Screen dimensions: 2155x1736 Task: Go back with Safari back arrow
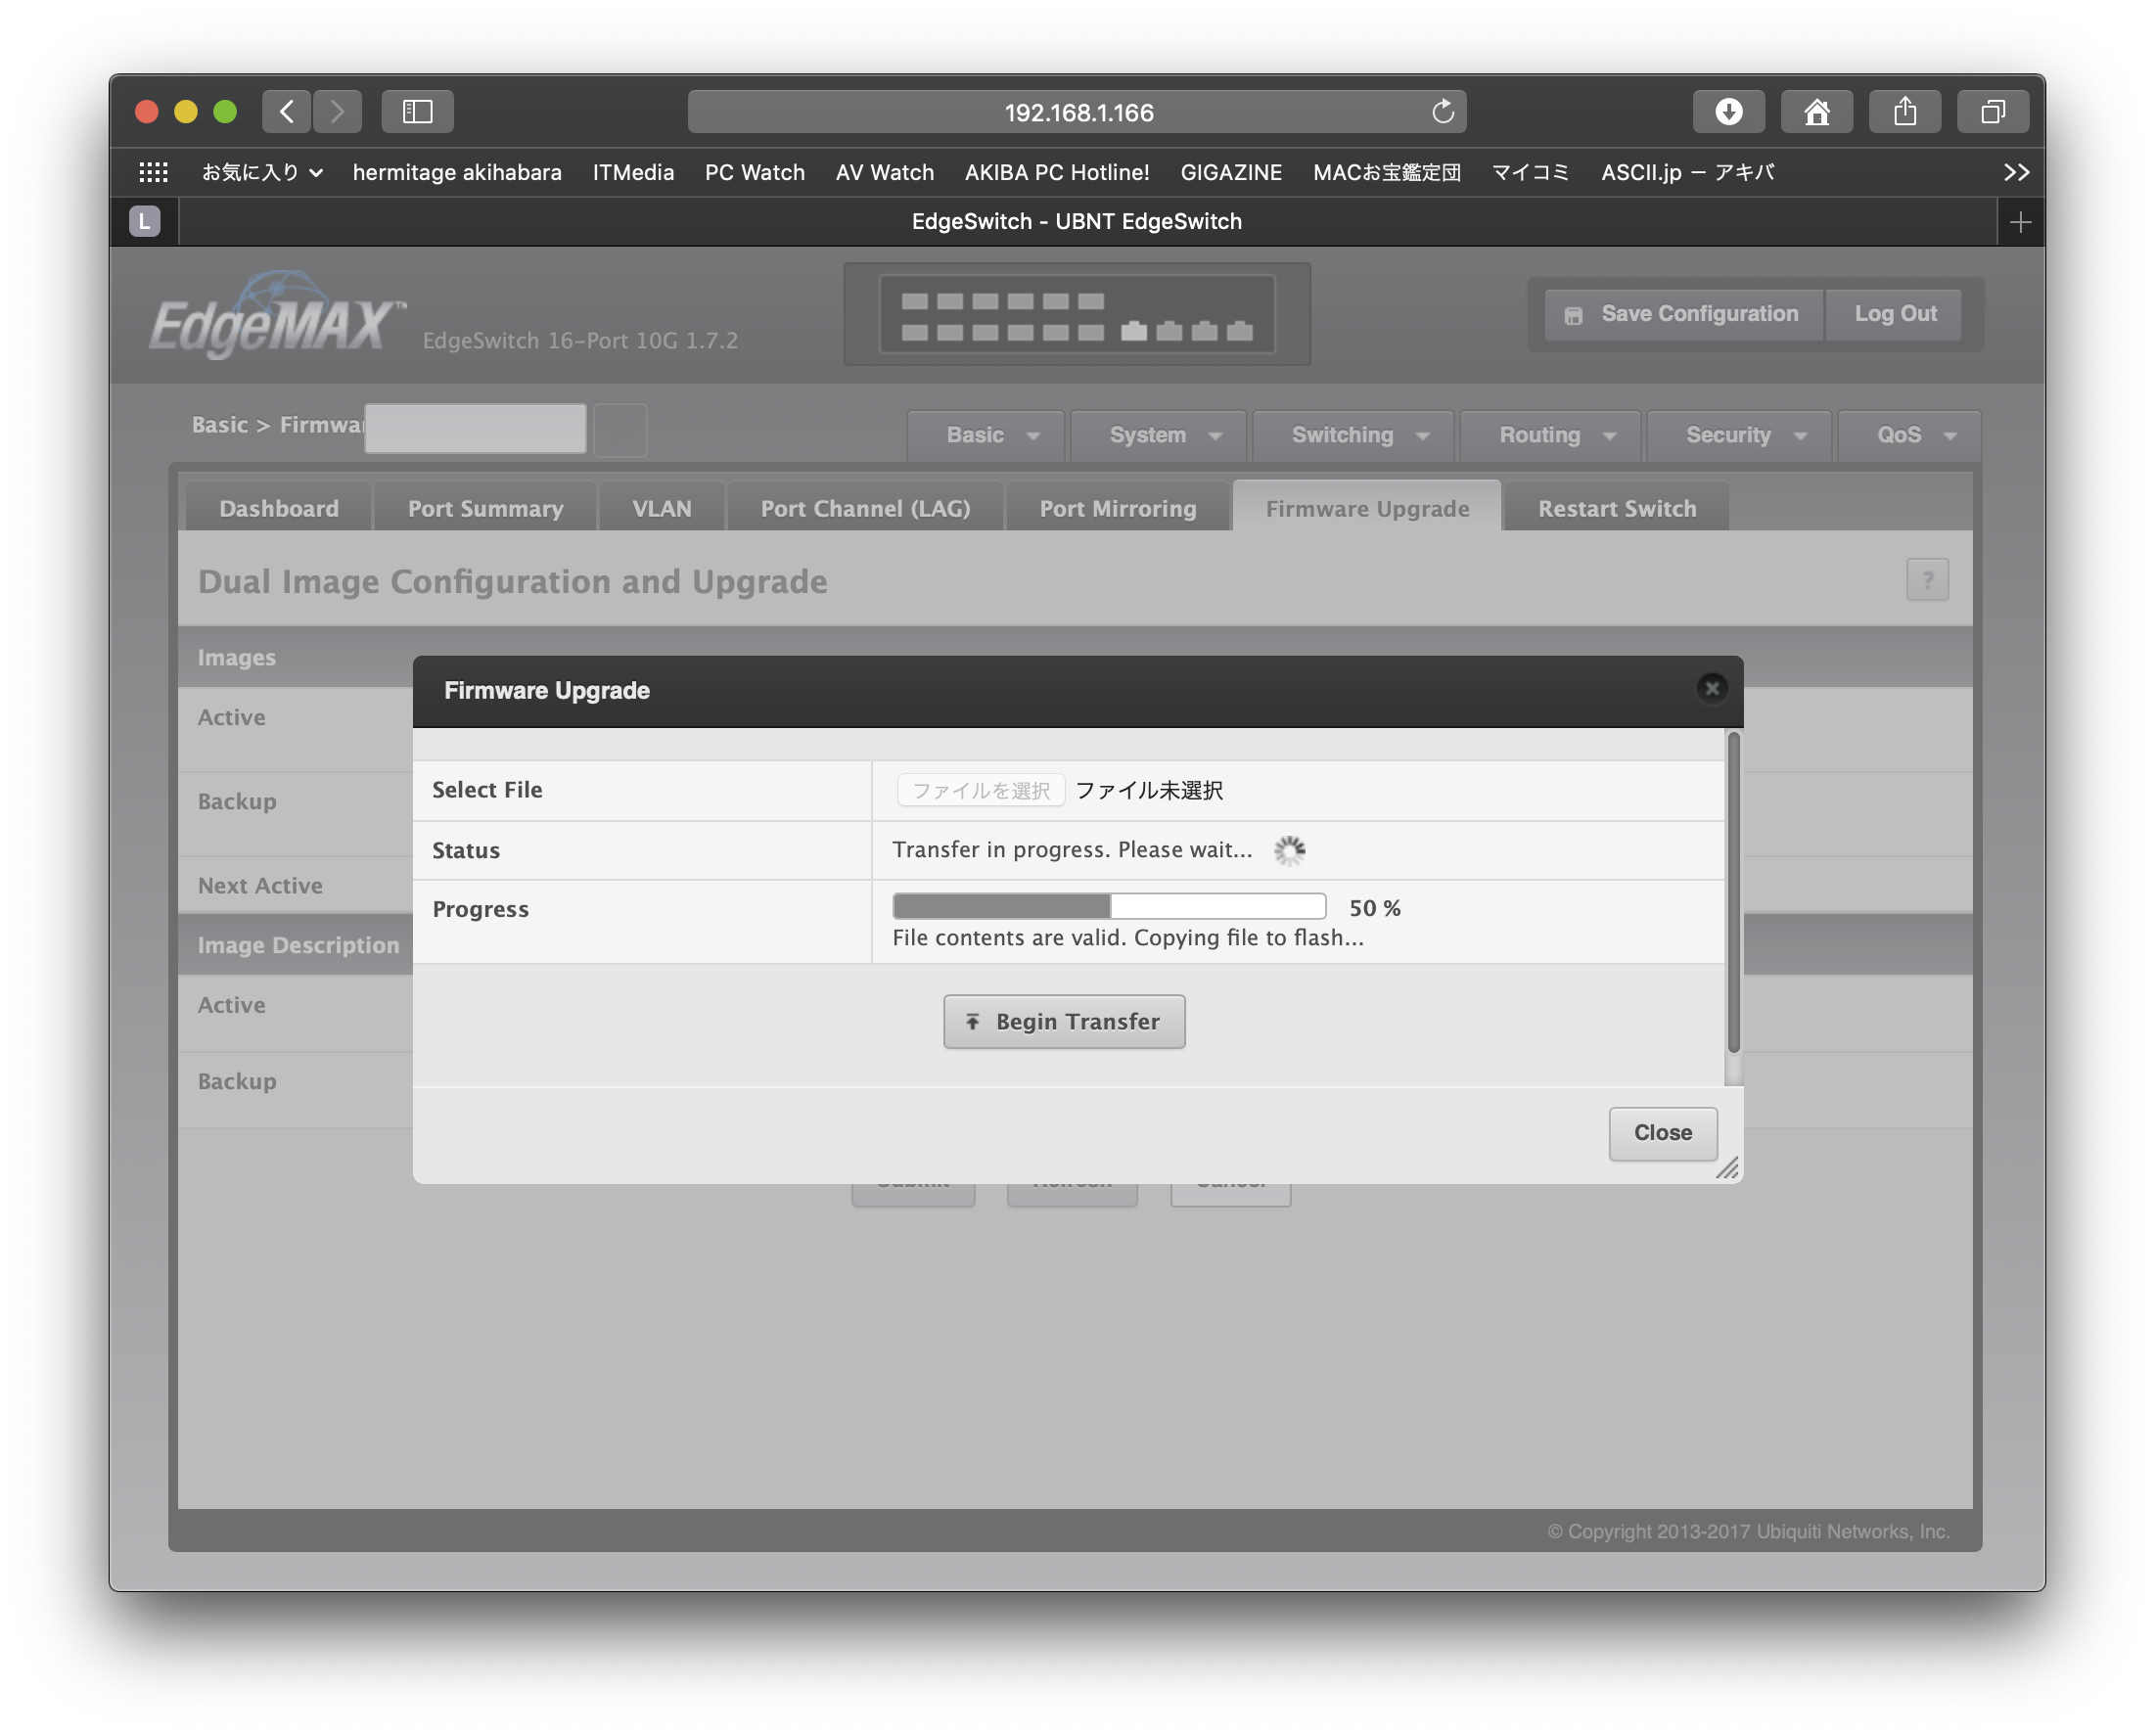pyautogui.click(x=287, y=111)
